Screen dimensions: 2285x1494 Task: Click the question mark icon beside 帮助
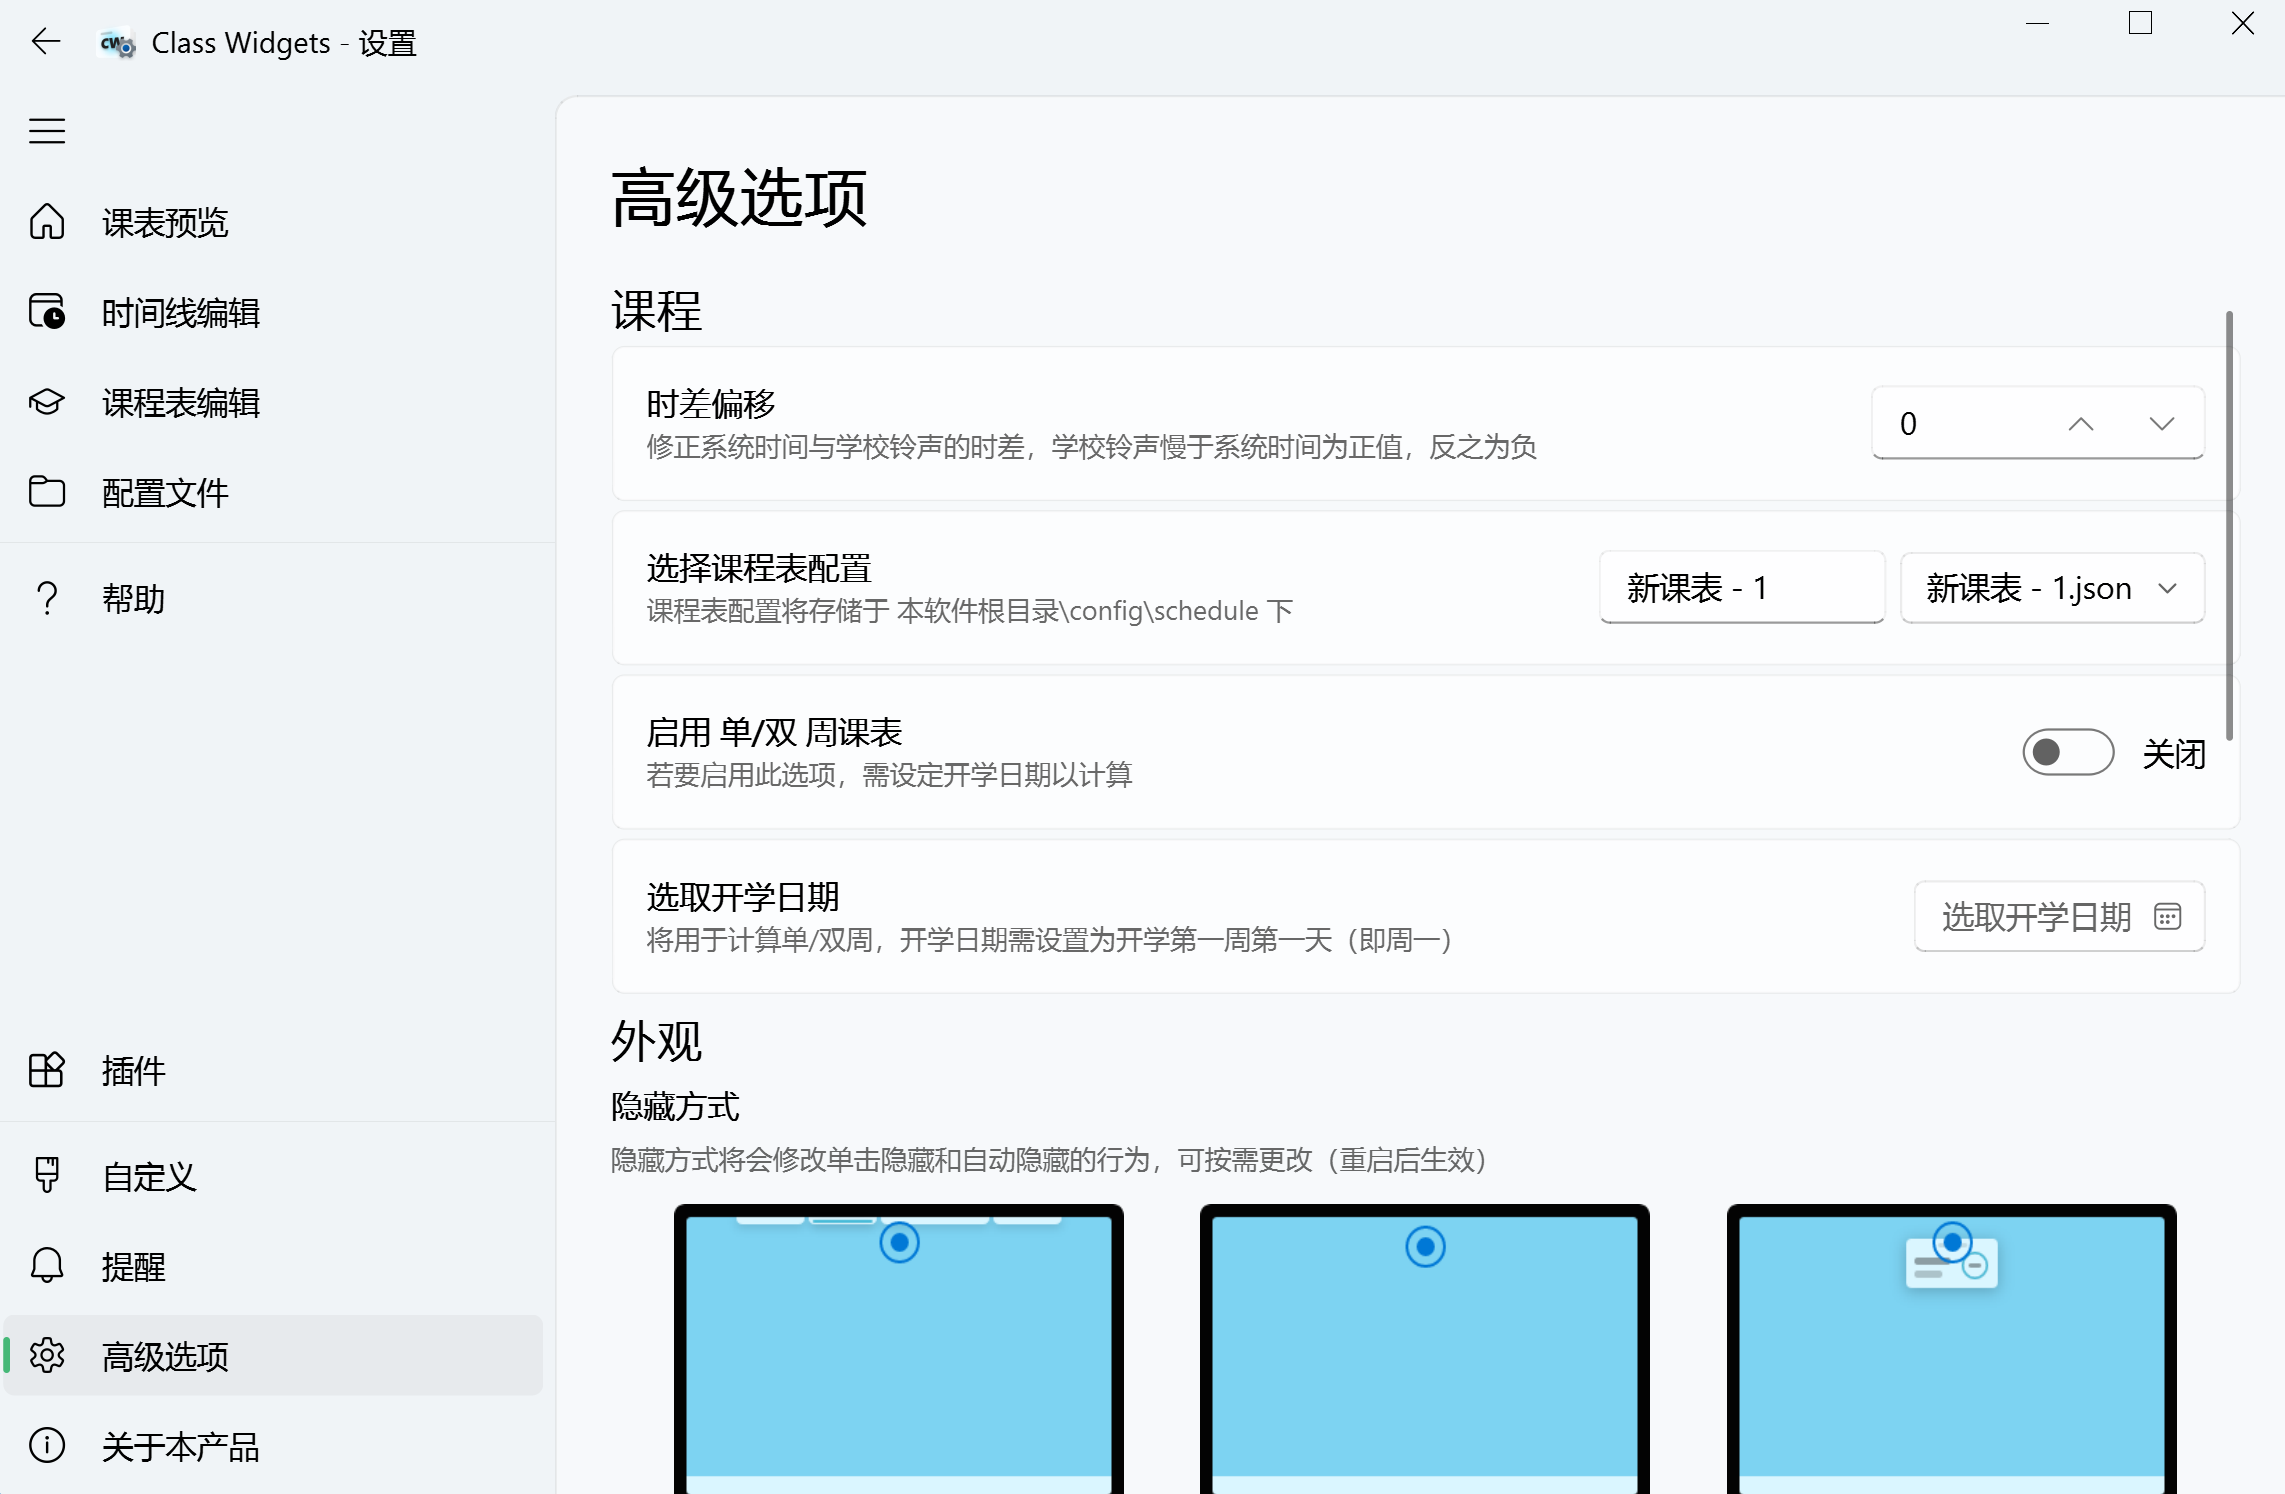47,598
